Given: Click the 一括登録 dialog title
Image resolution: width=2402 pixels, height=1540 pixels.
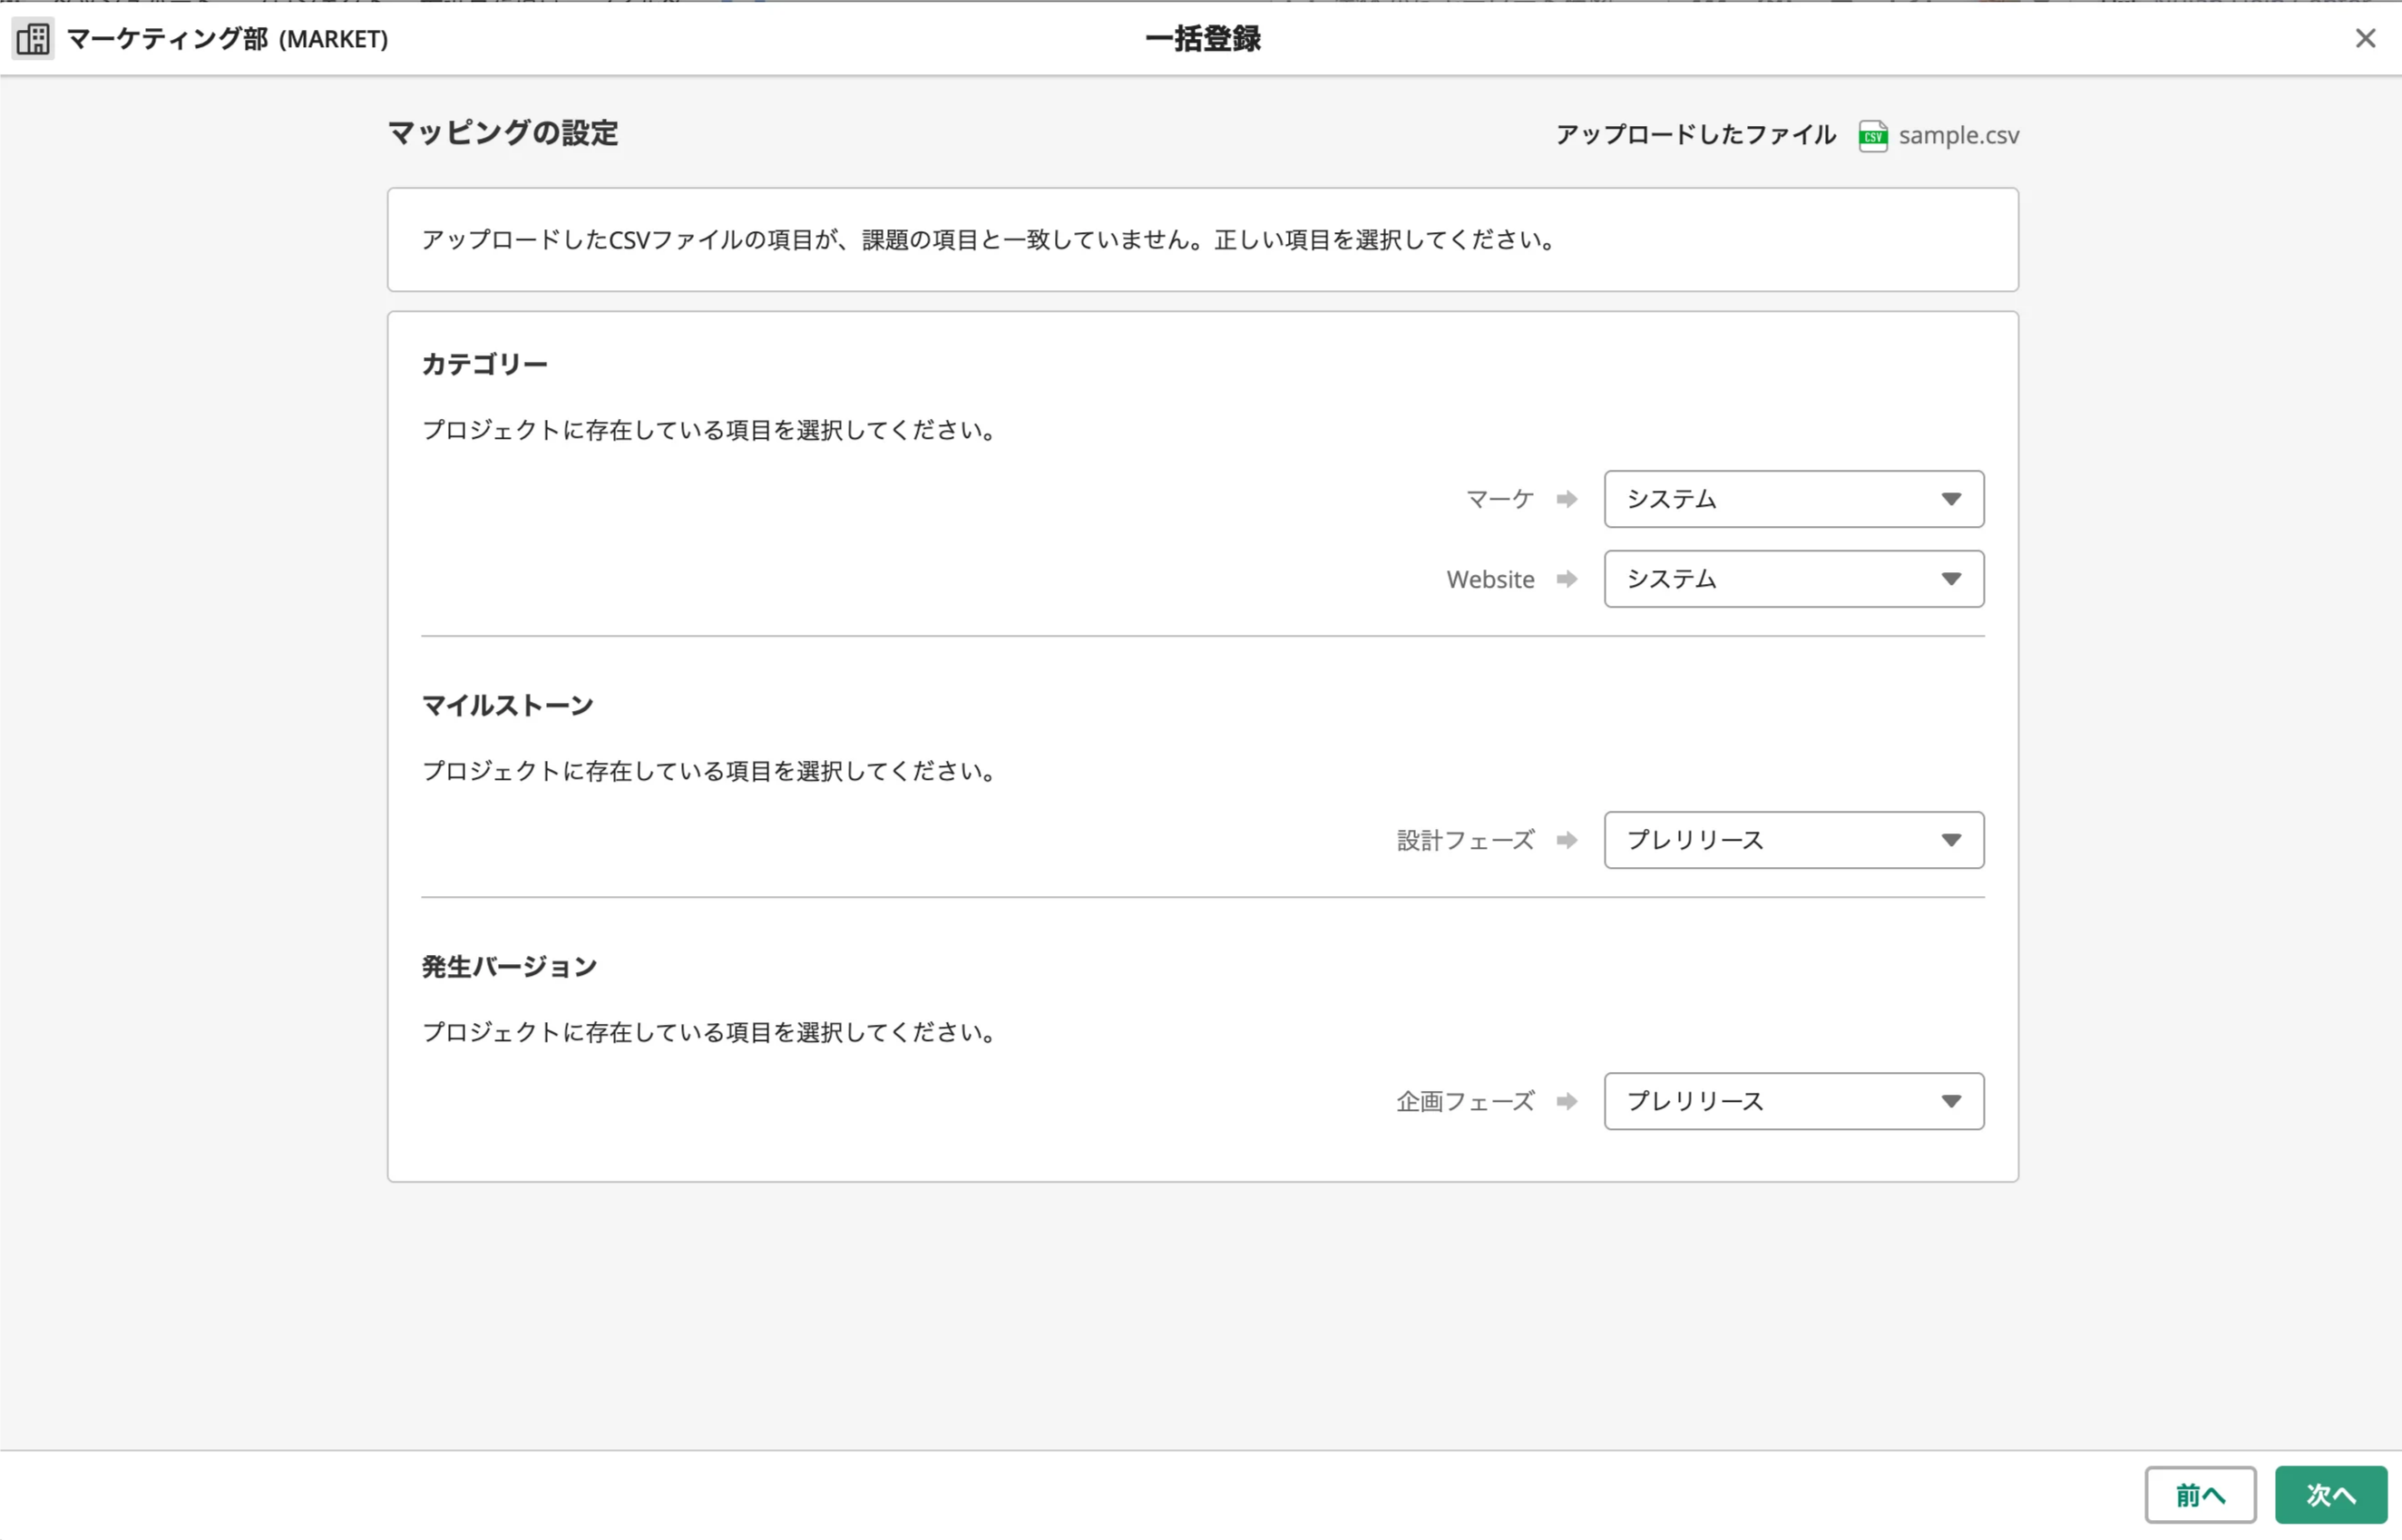Looking at the screenshot, I should [1202, 39].
